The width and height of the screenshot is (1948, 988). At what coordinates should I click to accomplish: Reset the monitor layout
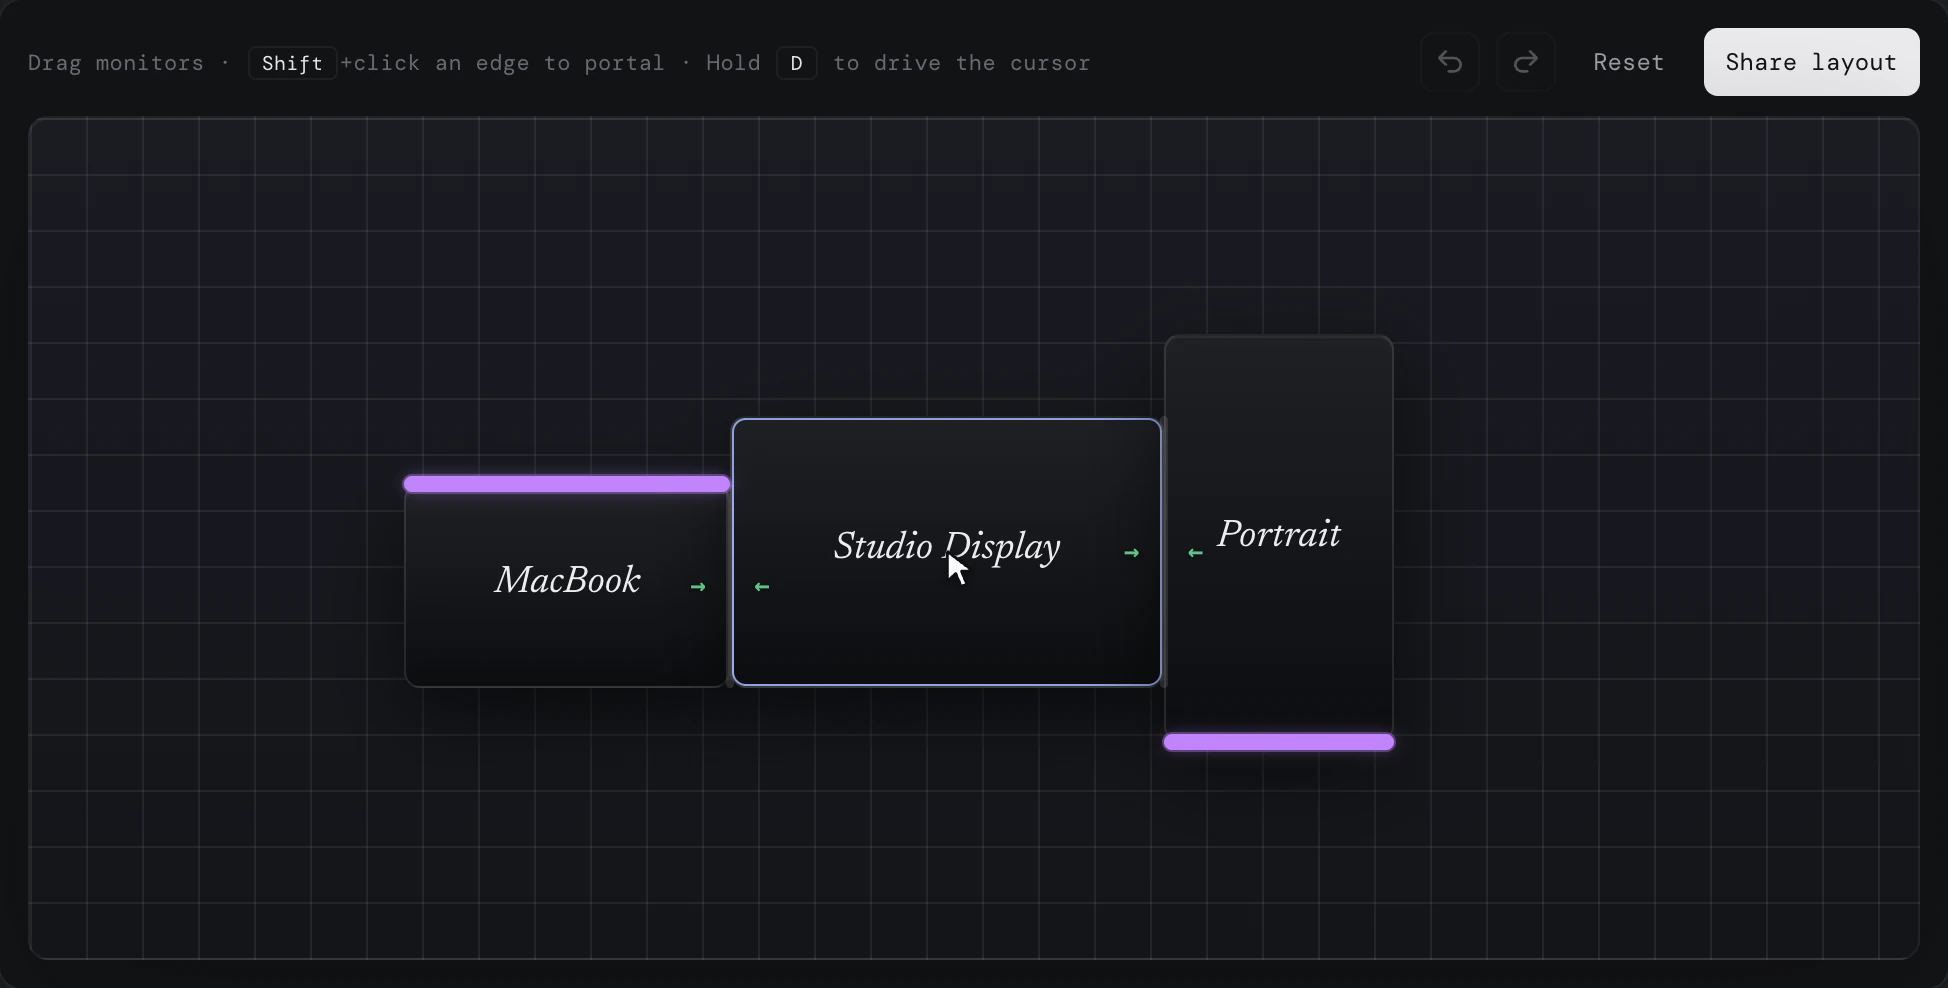coord(1629,62)
